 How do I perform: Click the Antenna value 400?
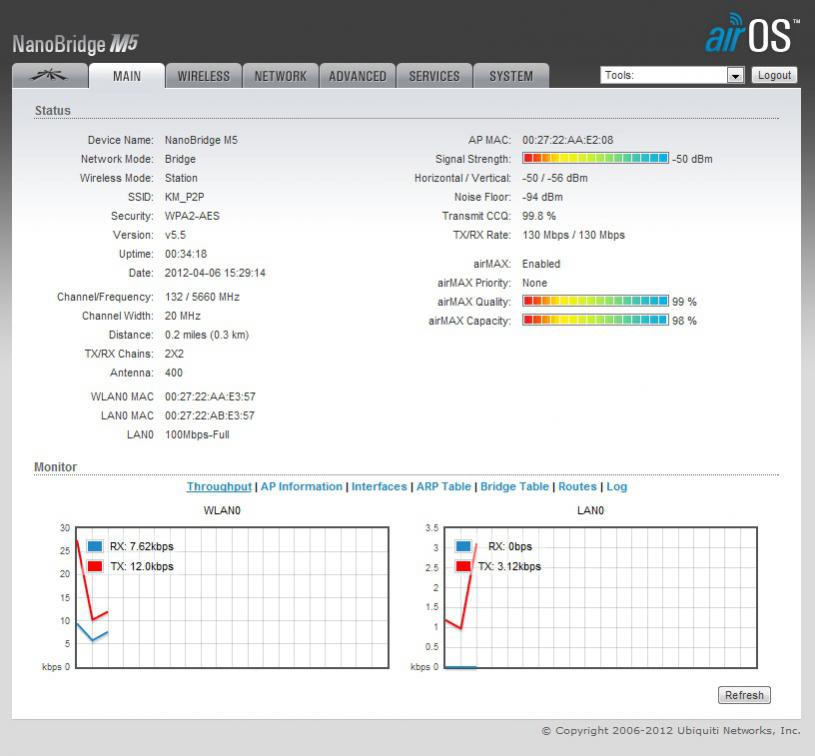tap(174, 373)
